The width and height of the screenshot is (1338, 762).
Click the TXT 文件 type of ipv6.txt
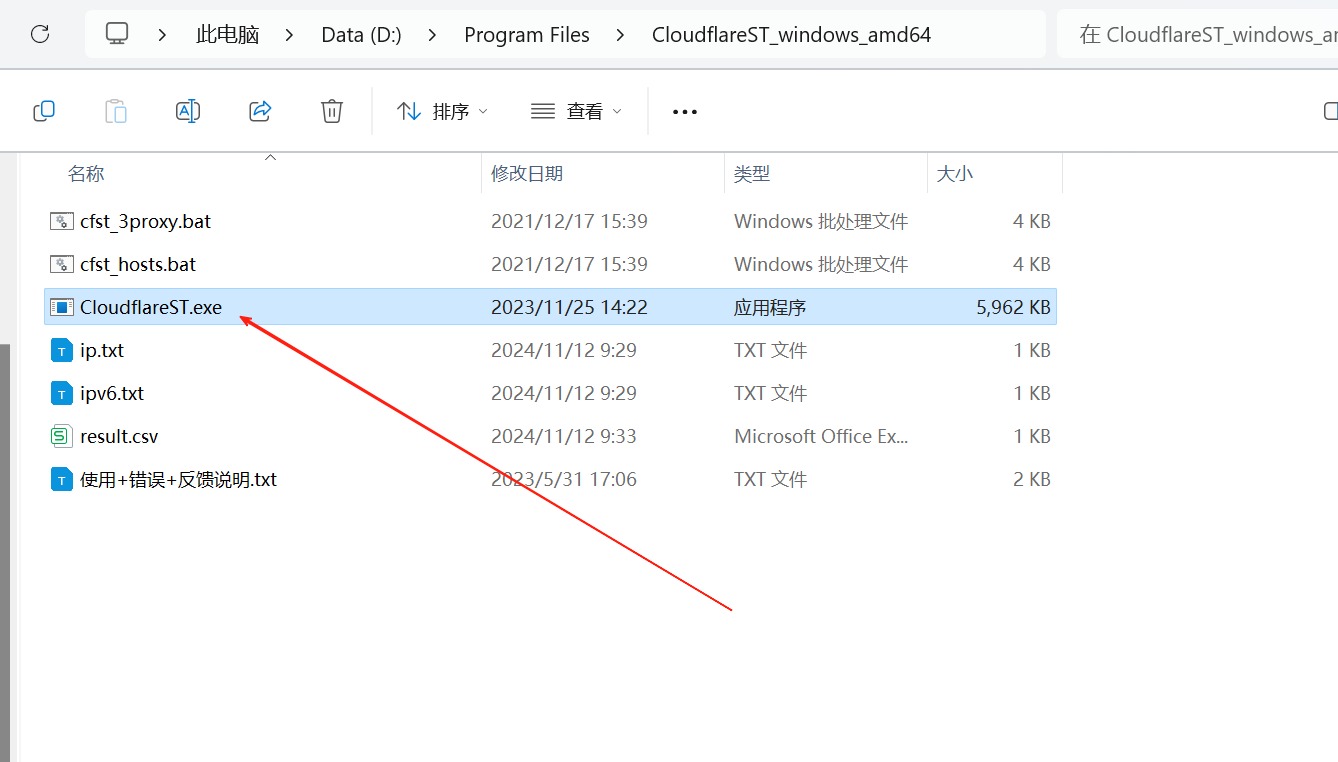coord(770,393)
